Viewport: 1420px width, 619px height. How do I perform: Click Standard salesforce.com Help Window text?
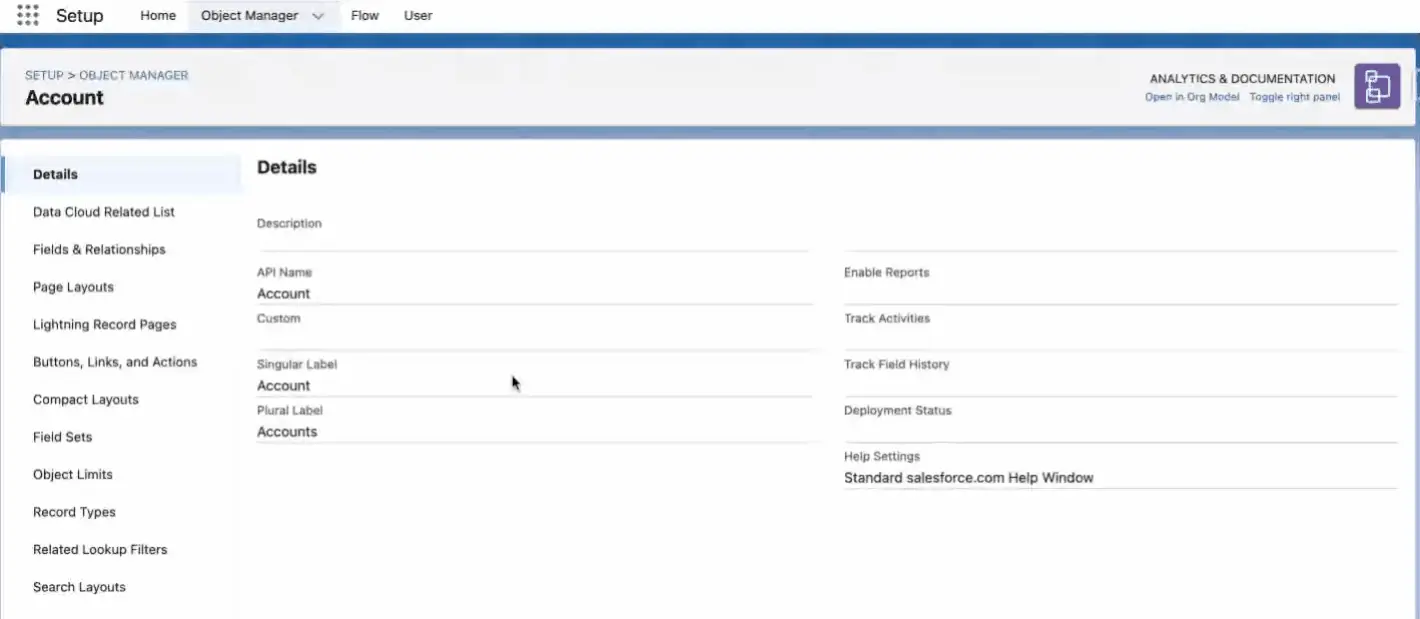[x=969, y=478]
